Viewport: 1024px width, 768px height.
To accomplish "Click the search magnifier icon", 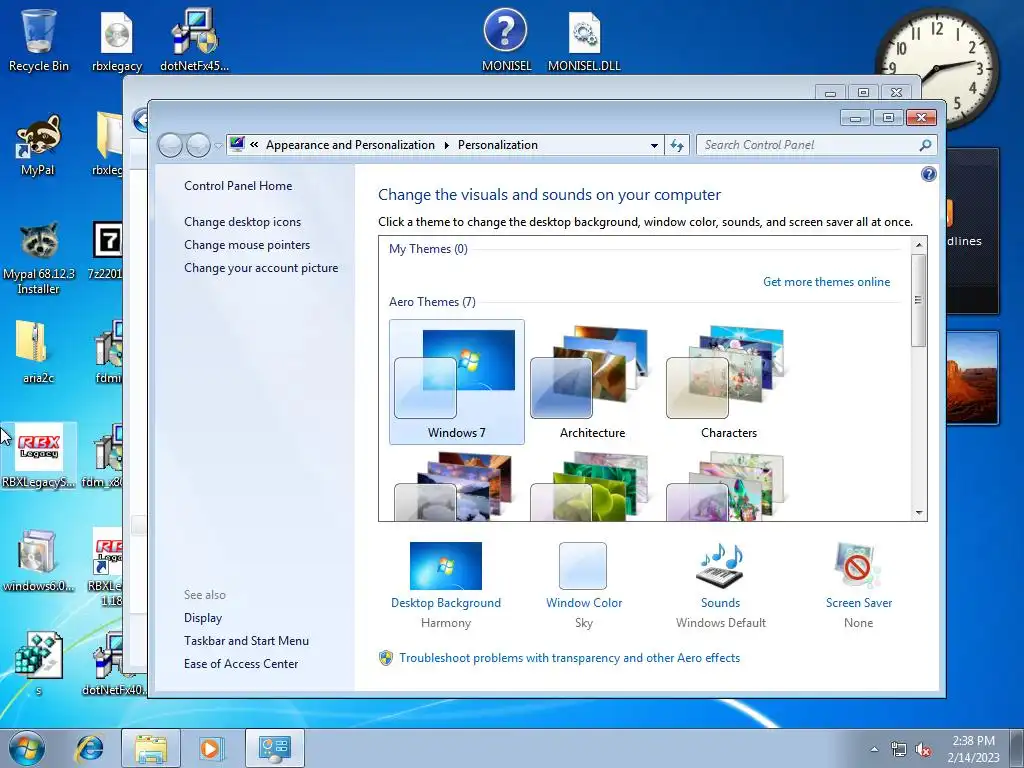I will [925, 145].
